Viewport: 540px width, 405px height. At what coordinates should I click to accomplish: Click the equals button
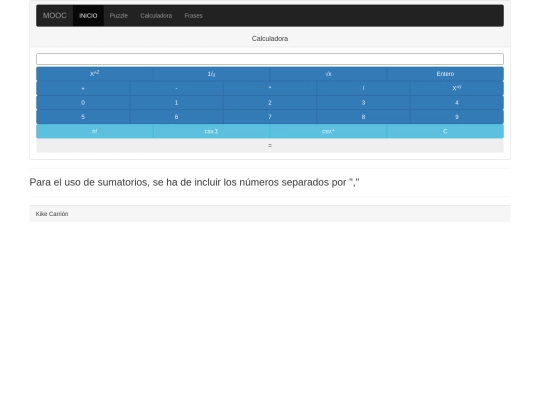[270, 146]
